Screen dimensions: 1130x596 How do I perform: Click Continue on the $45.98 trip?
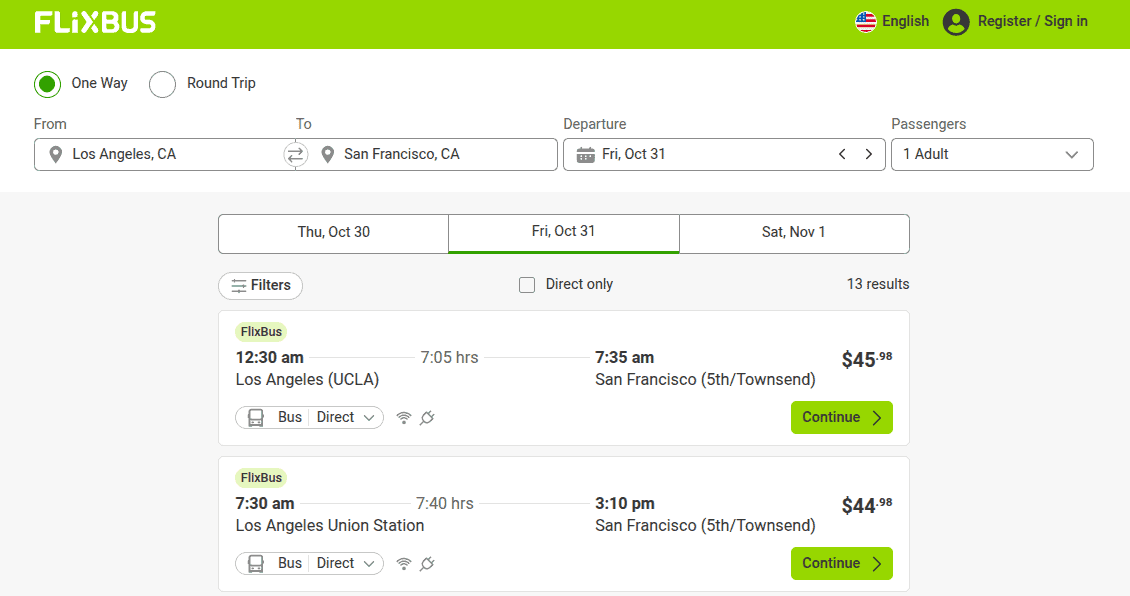click(841, 417)
